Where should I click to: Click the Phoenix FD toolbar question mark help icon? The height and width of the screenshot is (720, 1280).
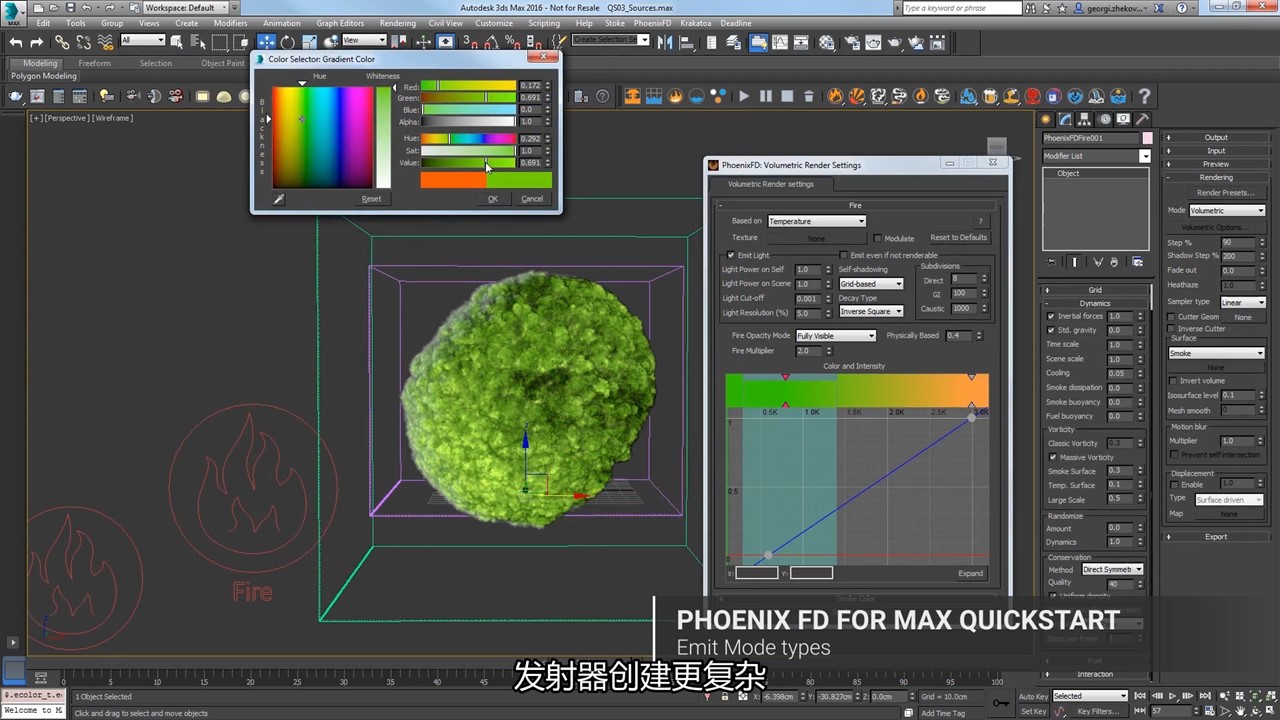[1144, 97]
